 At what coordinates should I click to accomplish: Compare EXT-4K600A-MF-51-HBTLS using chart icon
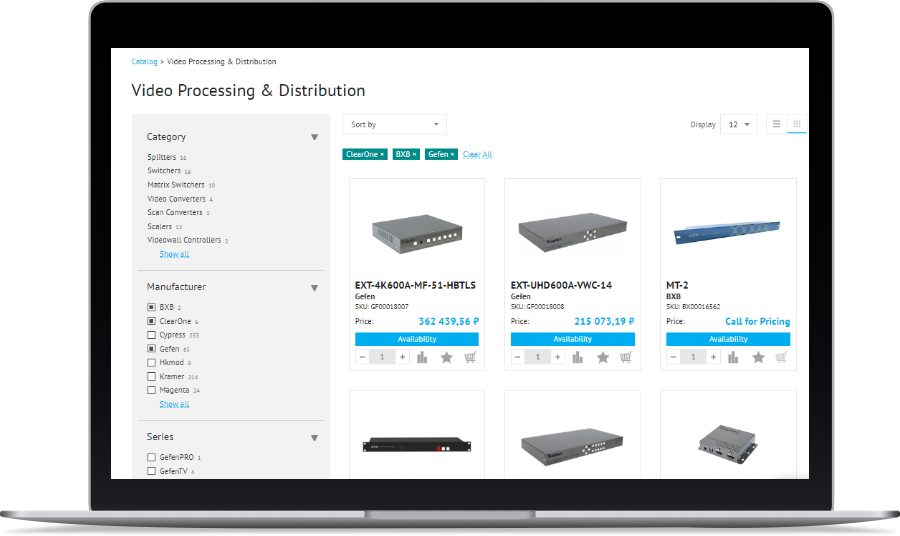[422, 358]
